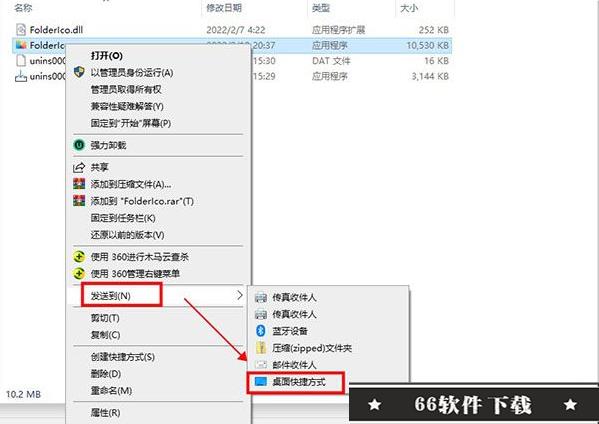The width and height of the screenshot is (599, 424).
Task: Select the first 传真收件人 entry in submenu
Action: point(294,297)
